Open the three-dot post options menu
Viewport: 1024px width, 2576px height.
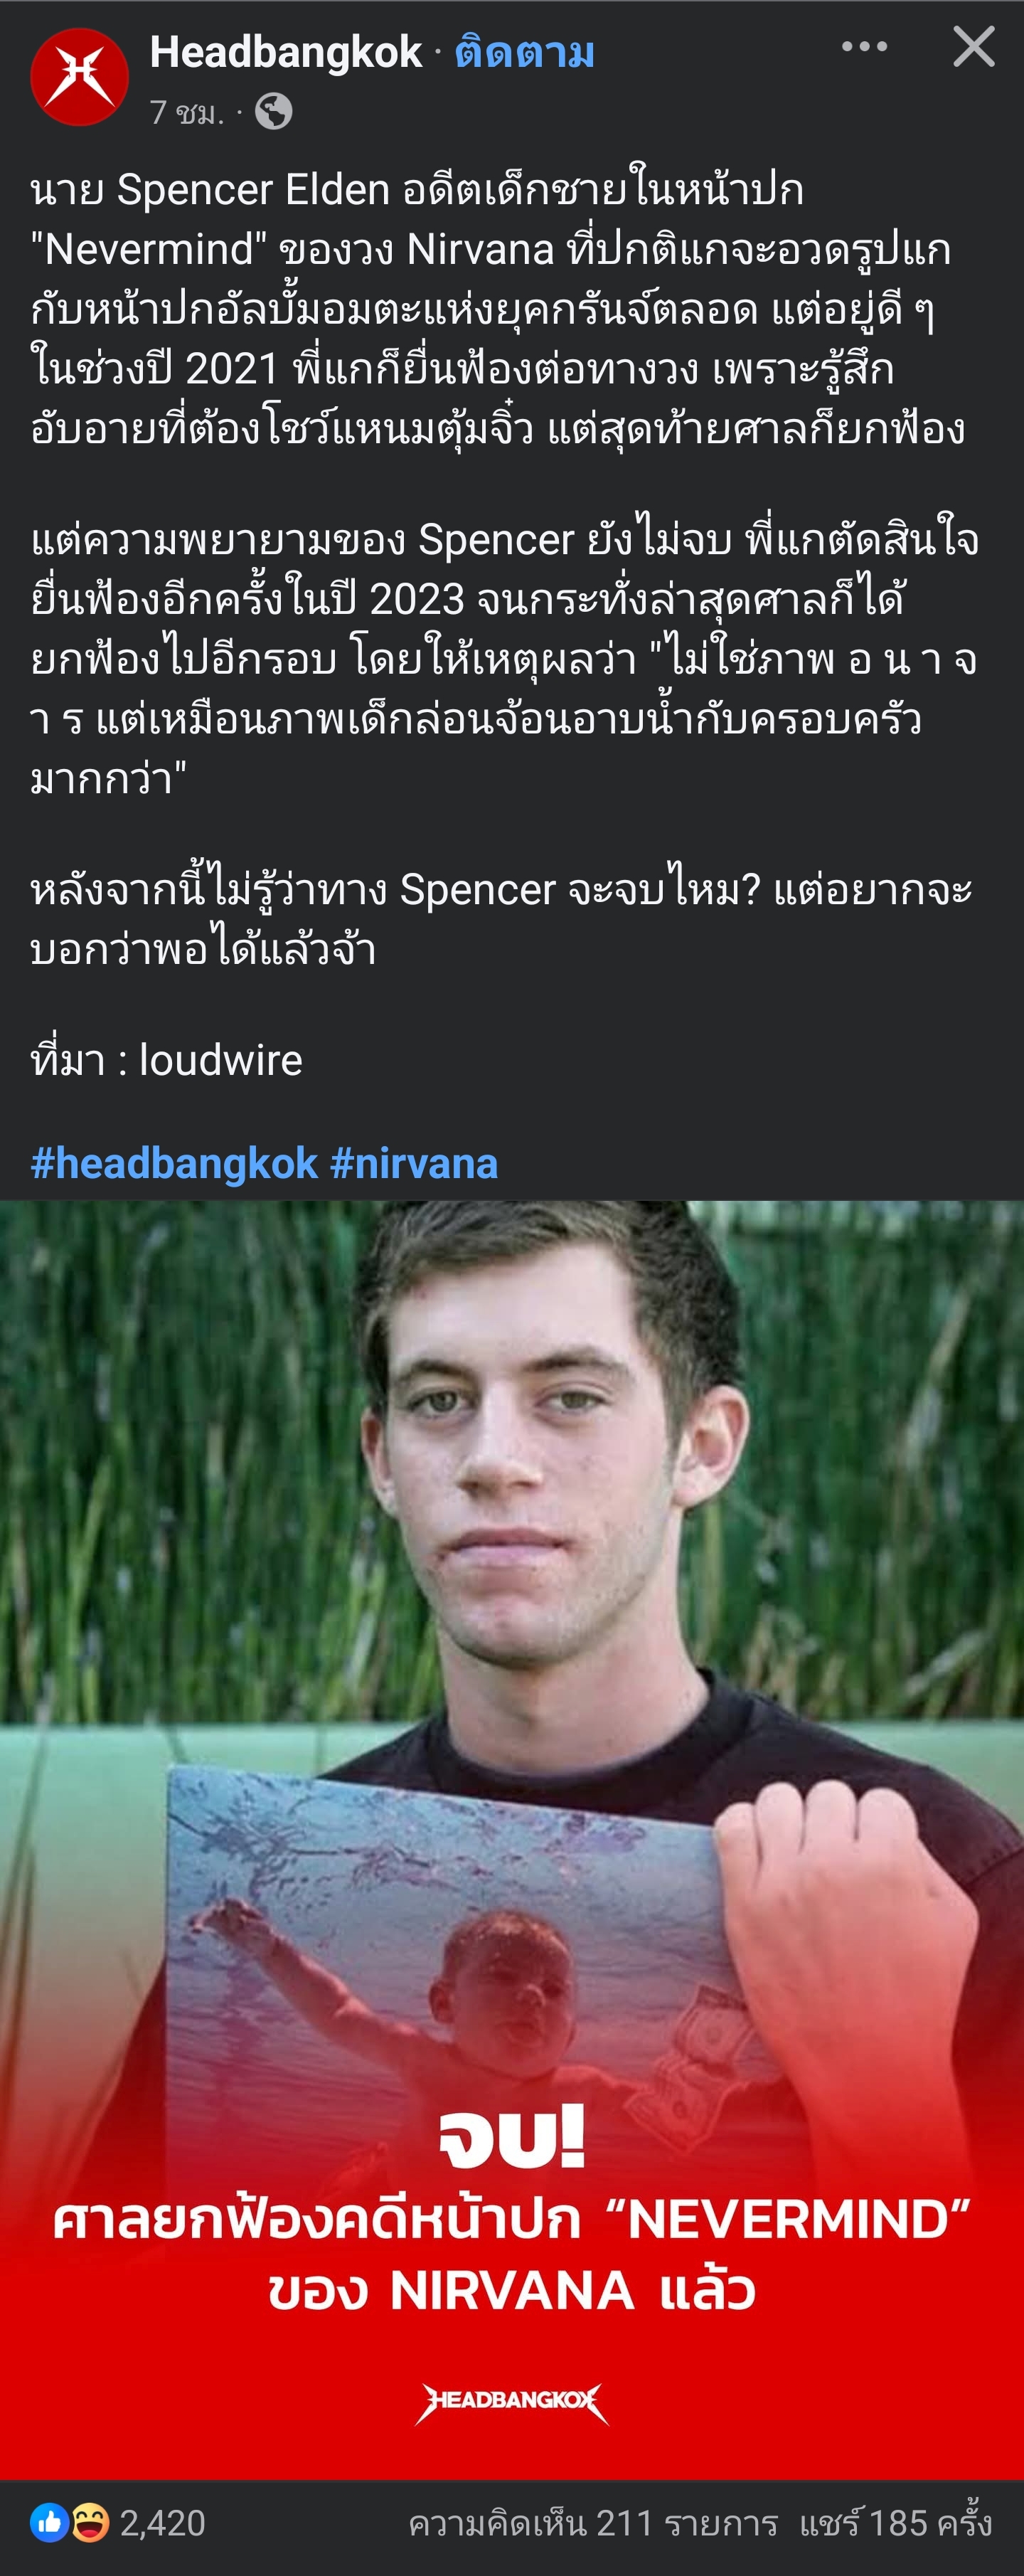click(x=864, y=46)
